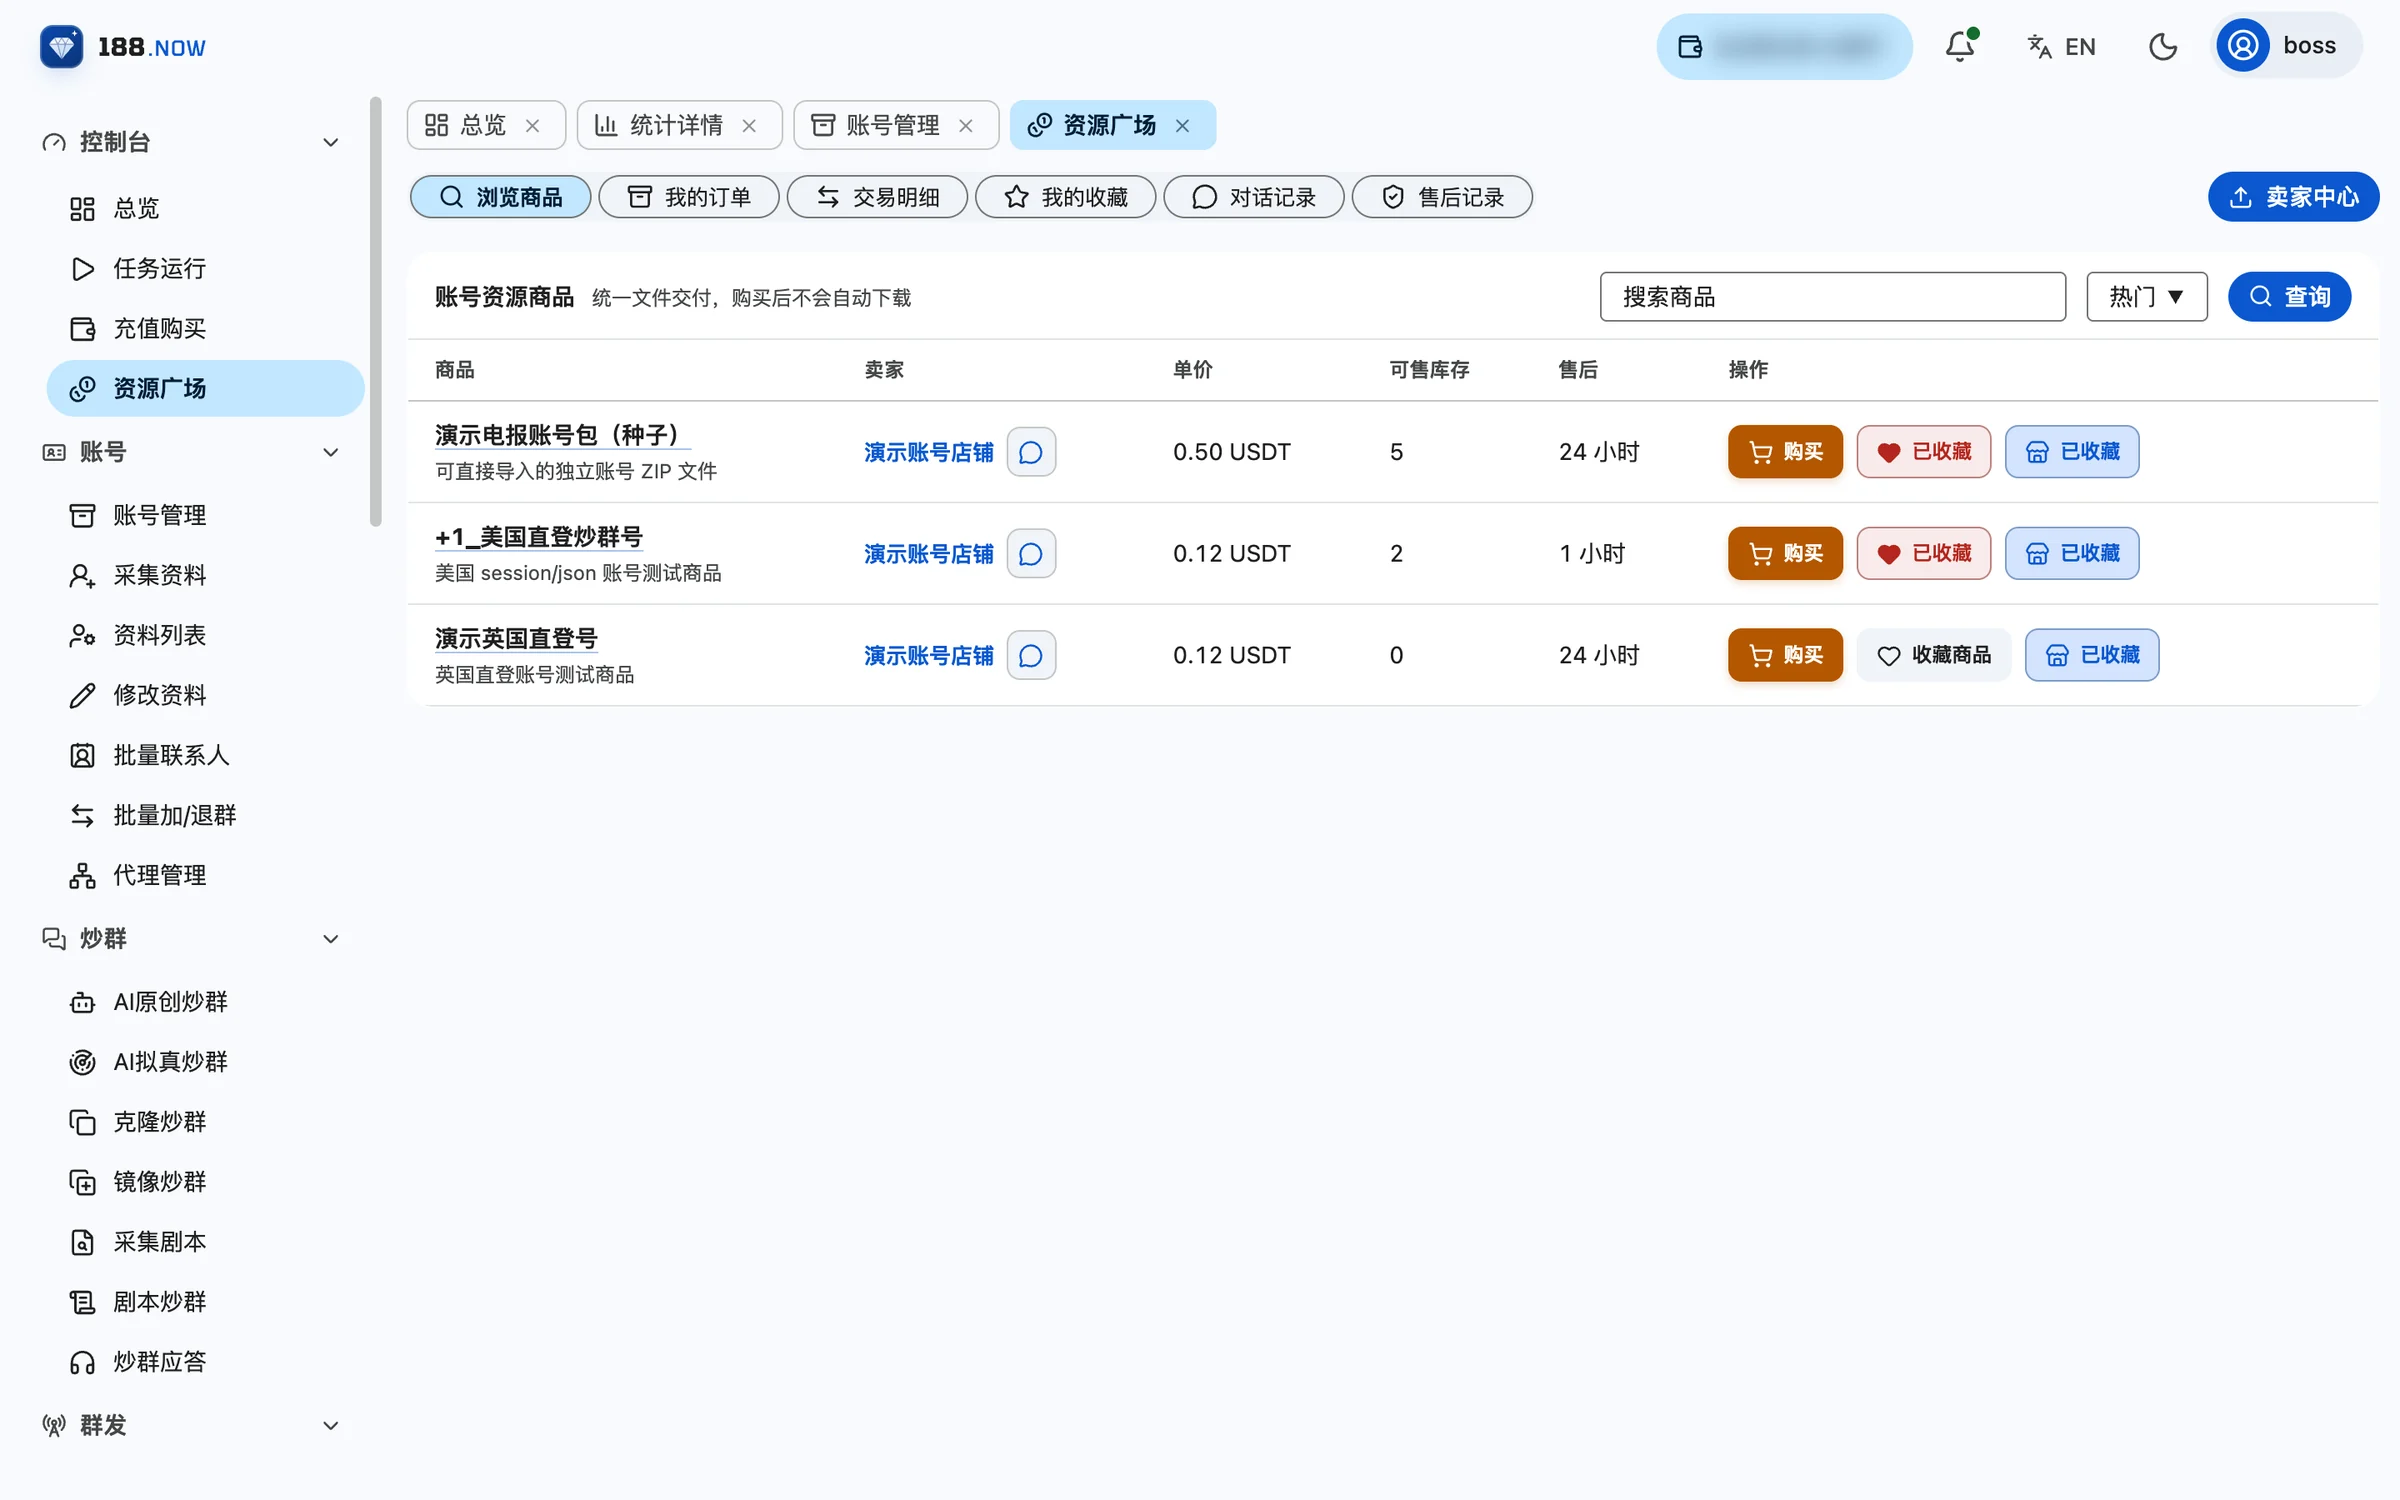Open the 交易明细 tab

pyautogui.click(x=877, y=197)
